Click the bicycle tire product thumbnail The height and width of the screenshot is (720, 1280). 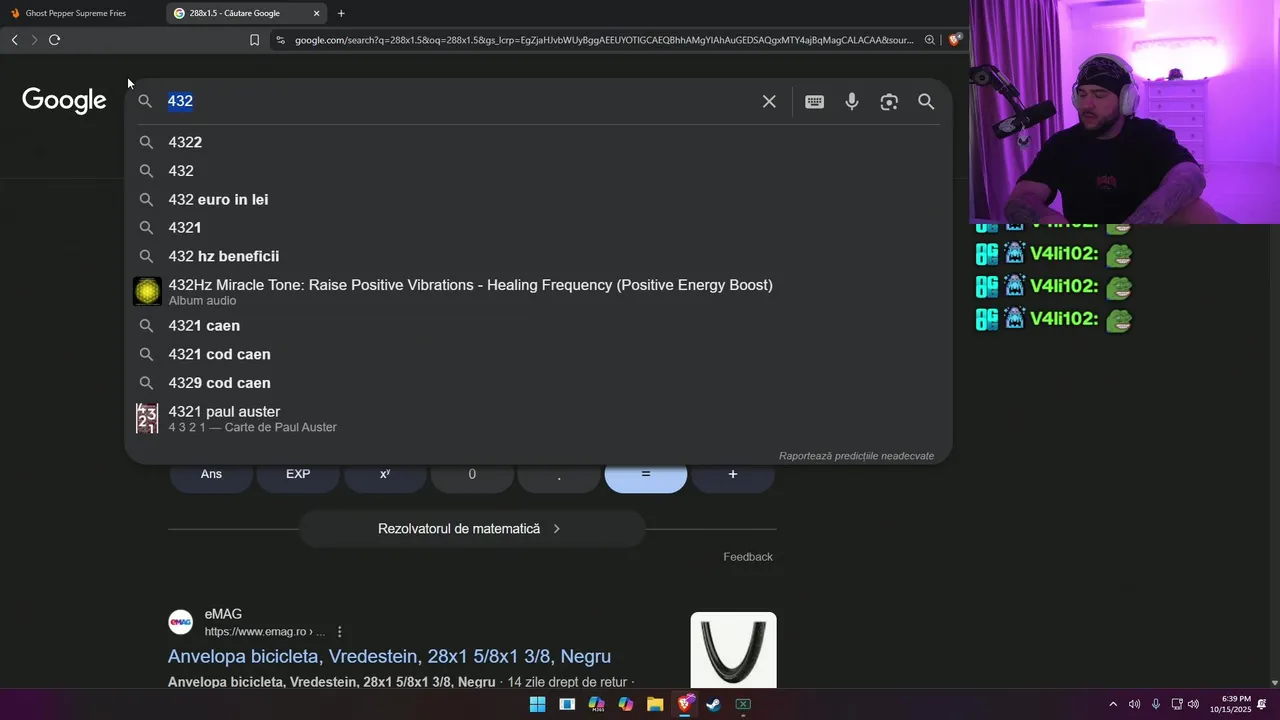733,650
